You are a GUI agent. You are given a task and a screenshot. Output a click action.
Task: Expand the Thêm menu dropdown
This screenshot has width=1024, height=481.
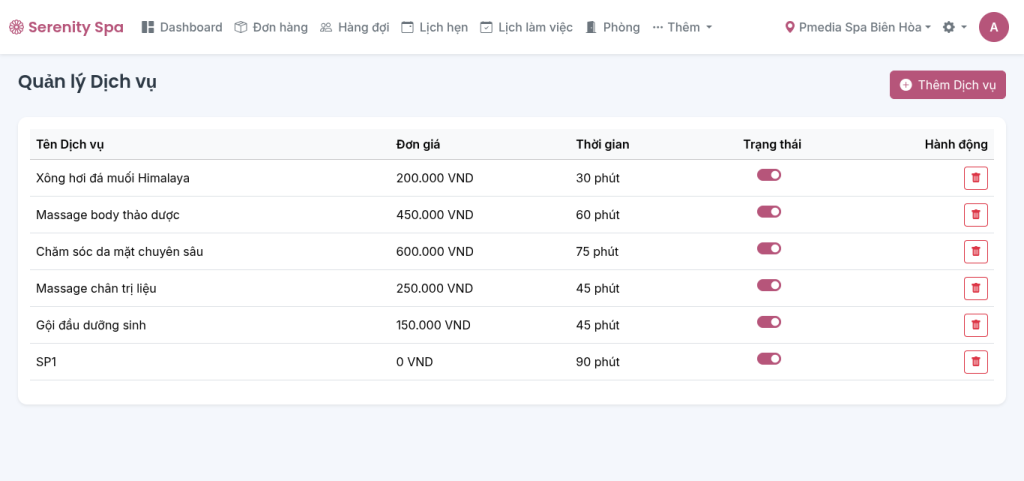[x=682, y=27]
